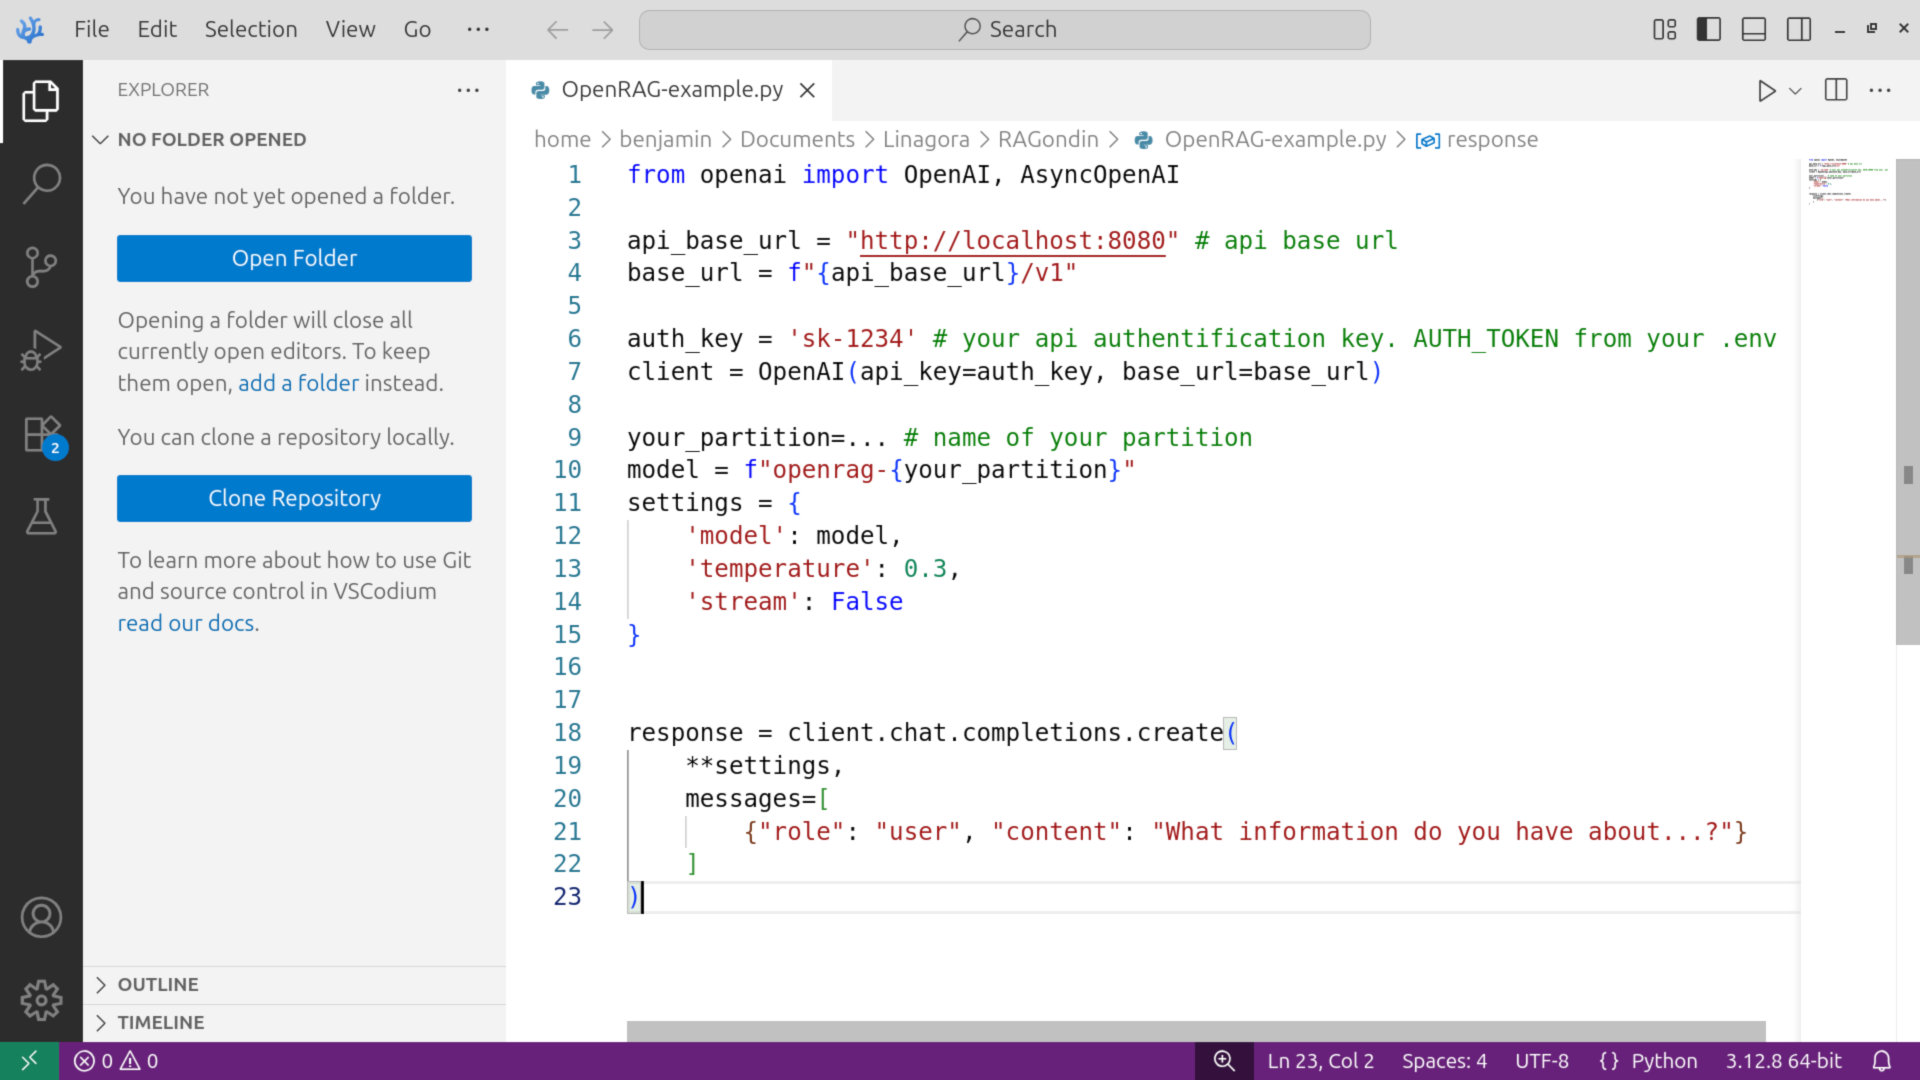This screenshot has height=1080, width=1920.
Task: Click the Clone Repository button
Action: pos(294,498)
